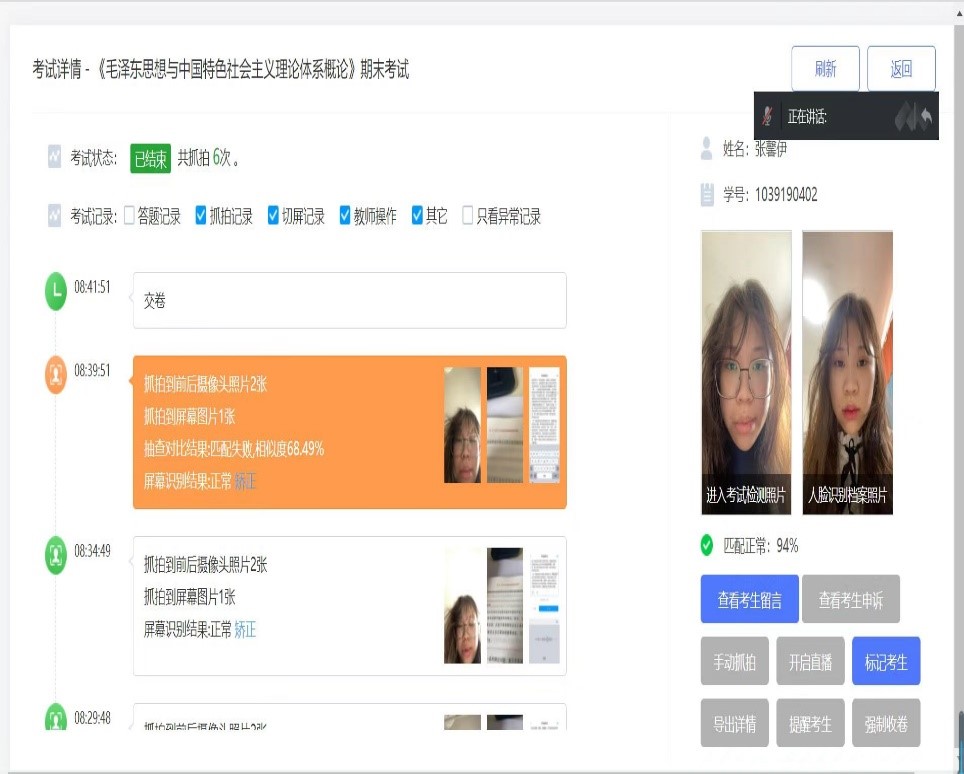
Task: Open 查看考生留言
Action: coord(749,600)
